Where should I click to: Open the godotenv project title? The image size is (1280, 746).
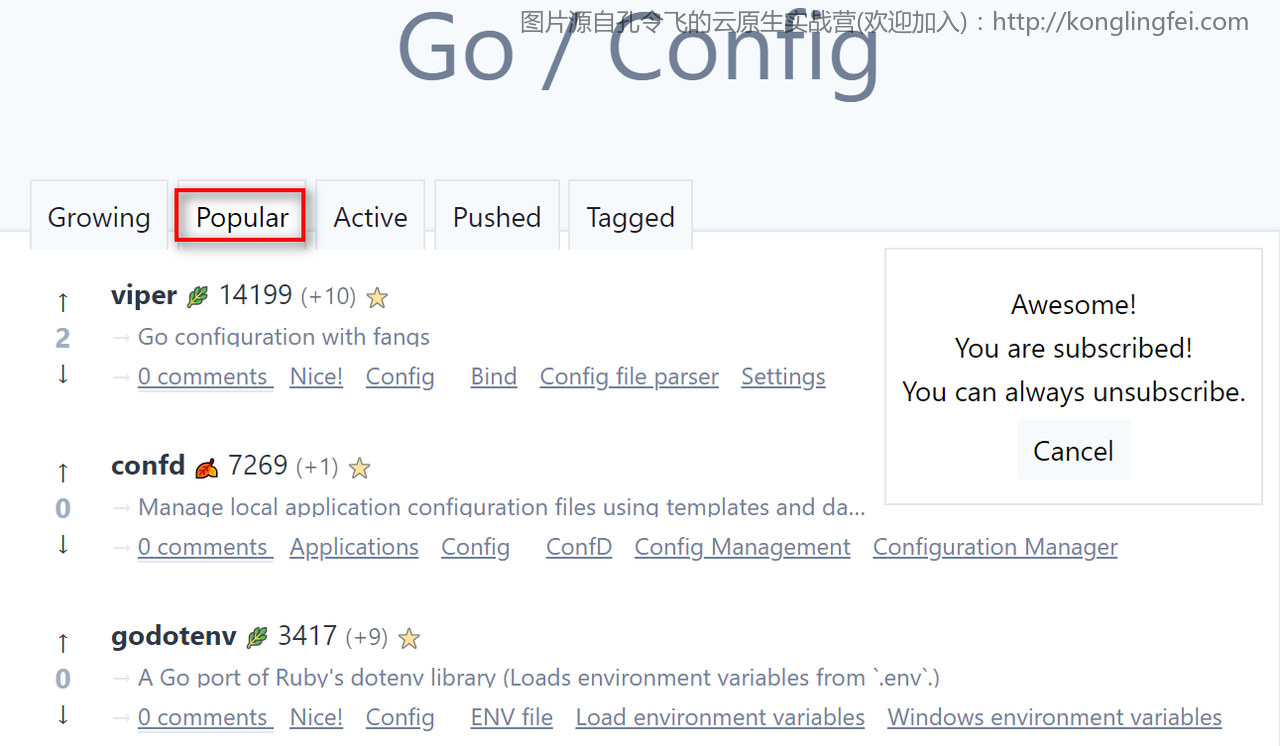pyautogui.click(x=174, y=636)
